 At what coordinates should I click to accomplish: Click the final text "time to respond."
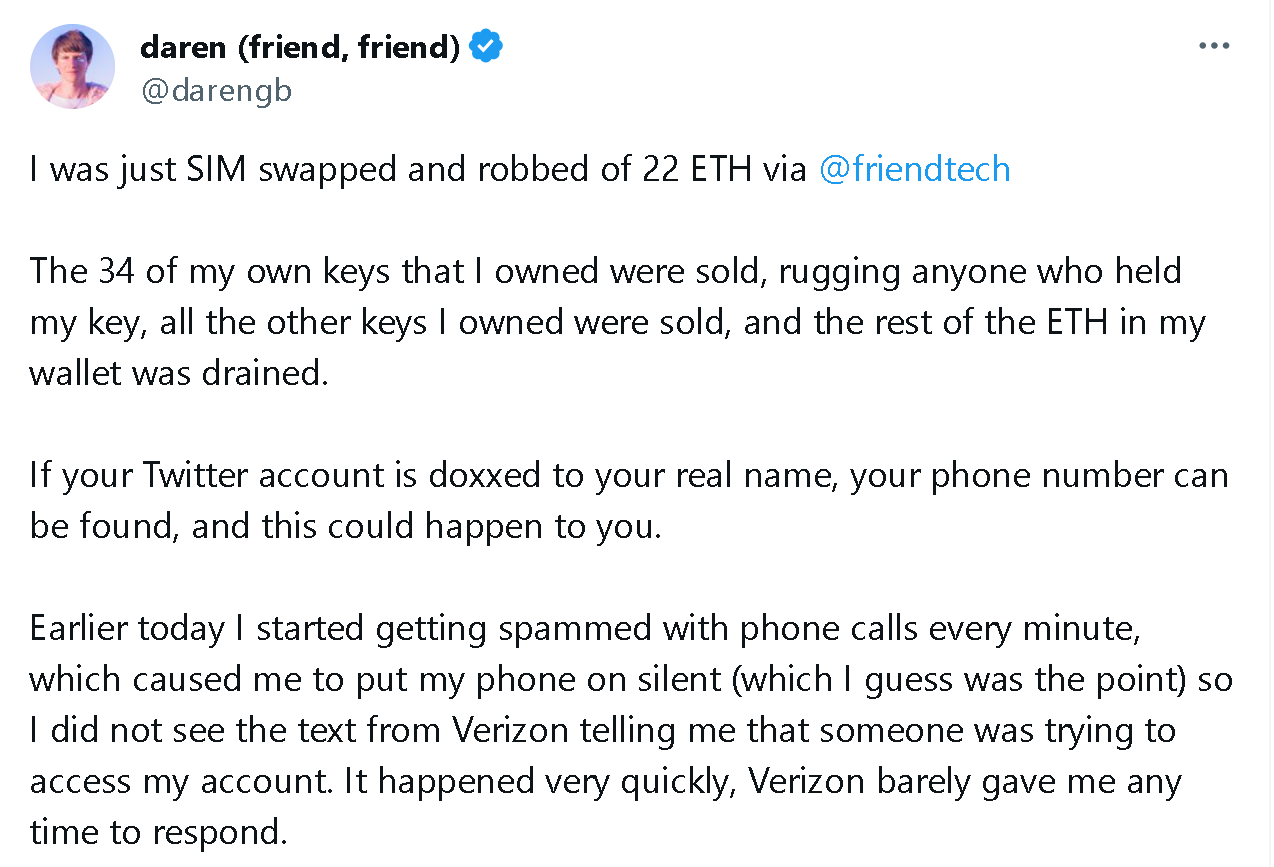(158, 832)
